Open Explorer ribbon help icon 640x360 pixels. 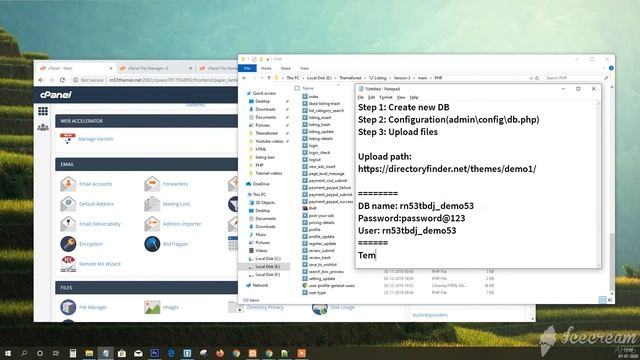point(611,68)
